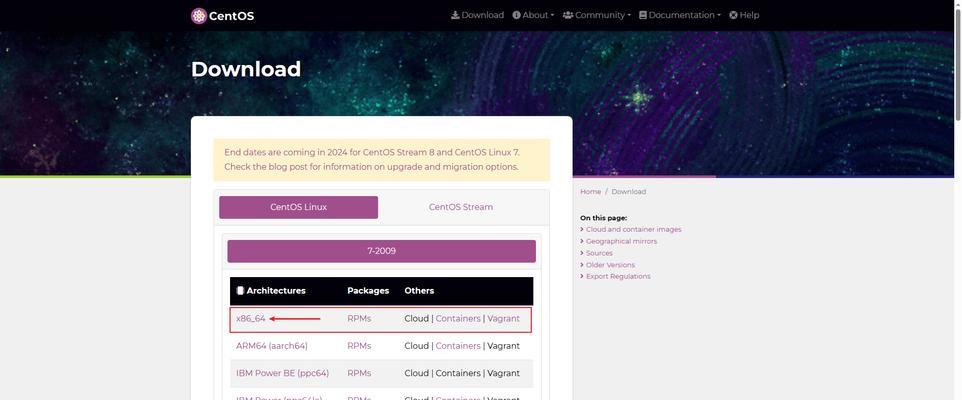This screenshot has height=400, width=962.
Task: Click Download in the breadcrumb
Action: 629,192
